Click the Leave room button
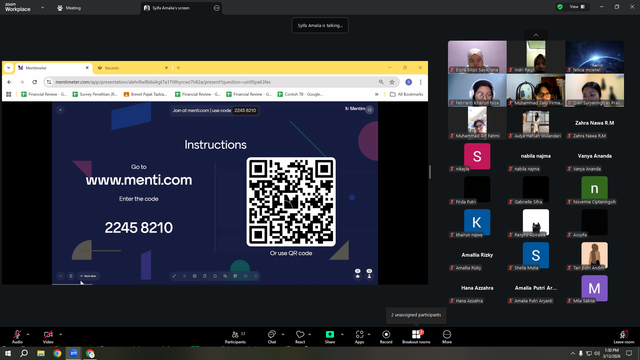This screenshot has height=360, width=640. coord(624,337)
